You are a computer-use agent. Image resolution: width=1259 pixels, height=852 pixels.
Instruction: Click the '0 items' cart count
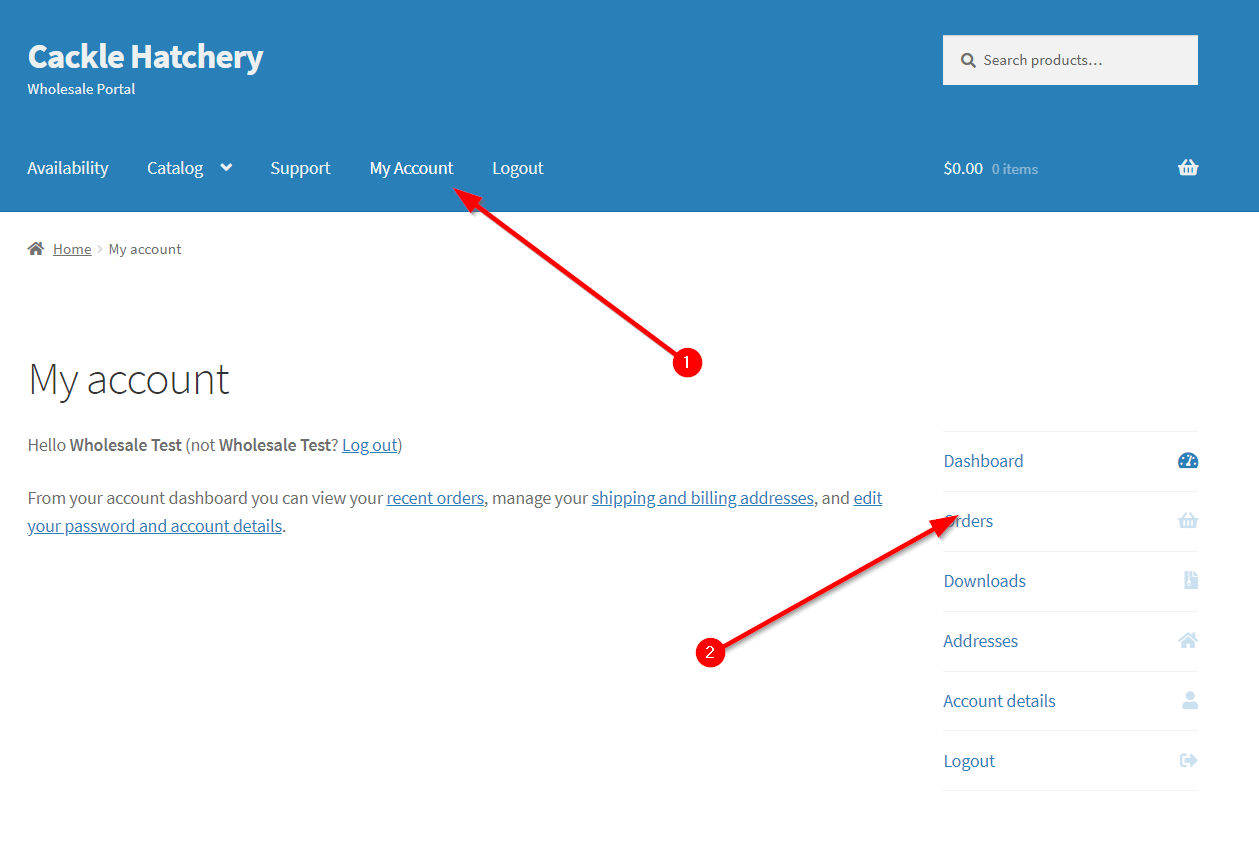coord(1015,169)
